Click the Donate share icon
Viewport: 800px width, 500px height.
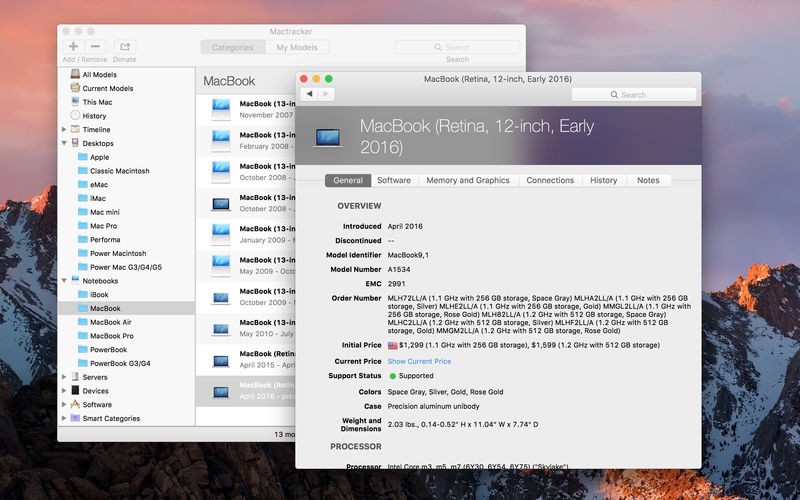[124, 47]
